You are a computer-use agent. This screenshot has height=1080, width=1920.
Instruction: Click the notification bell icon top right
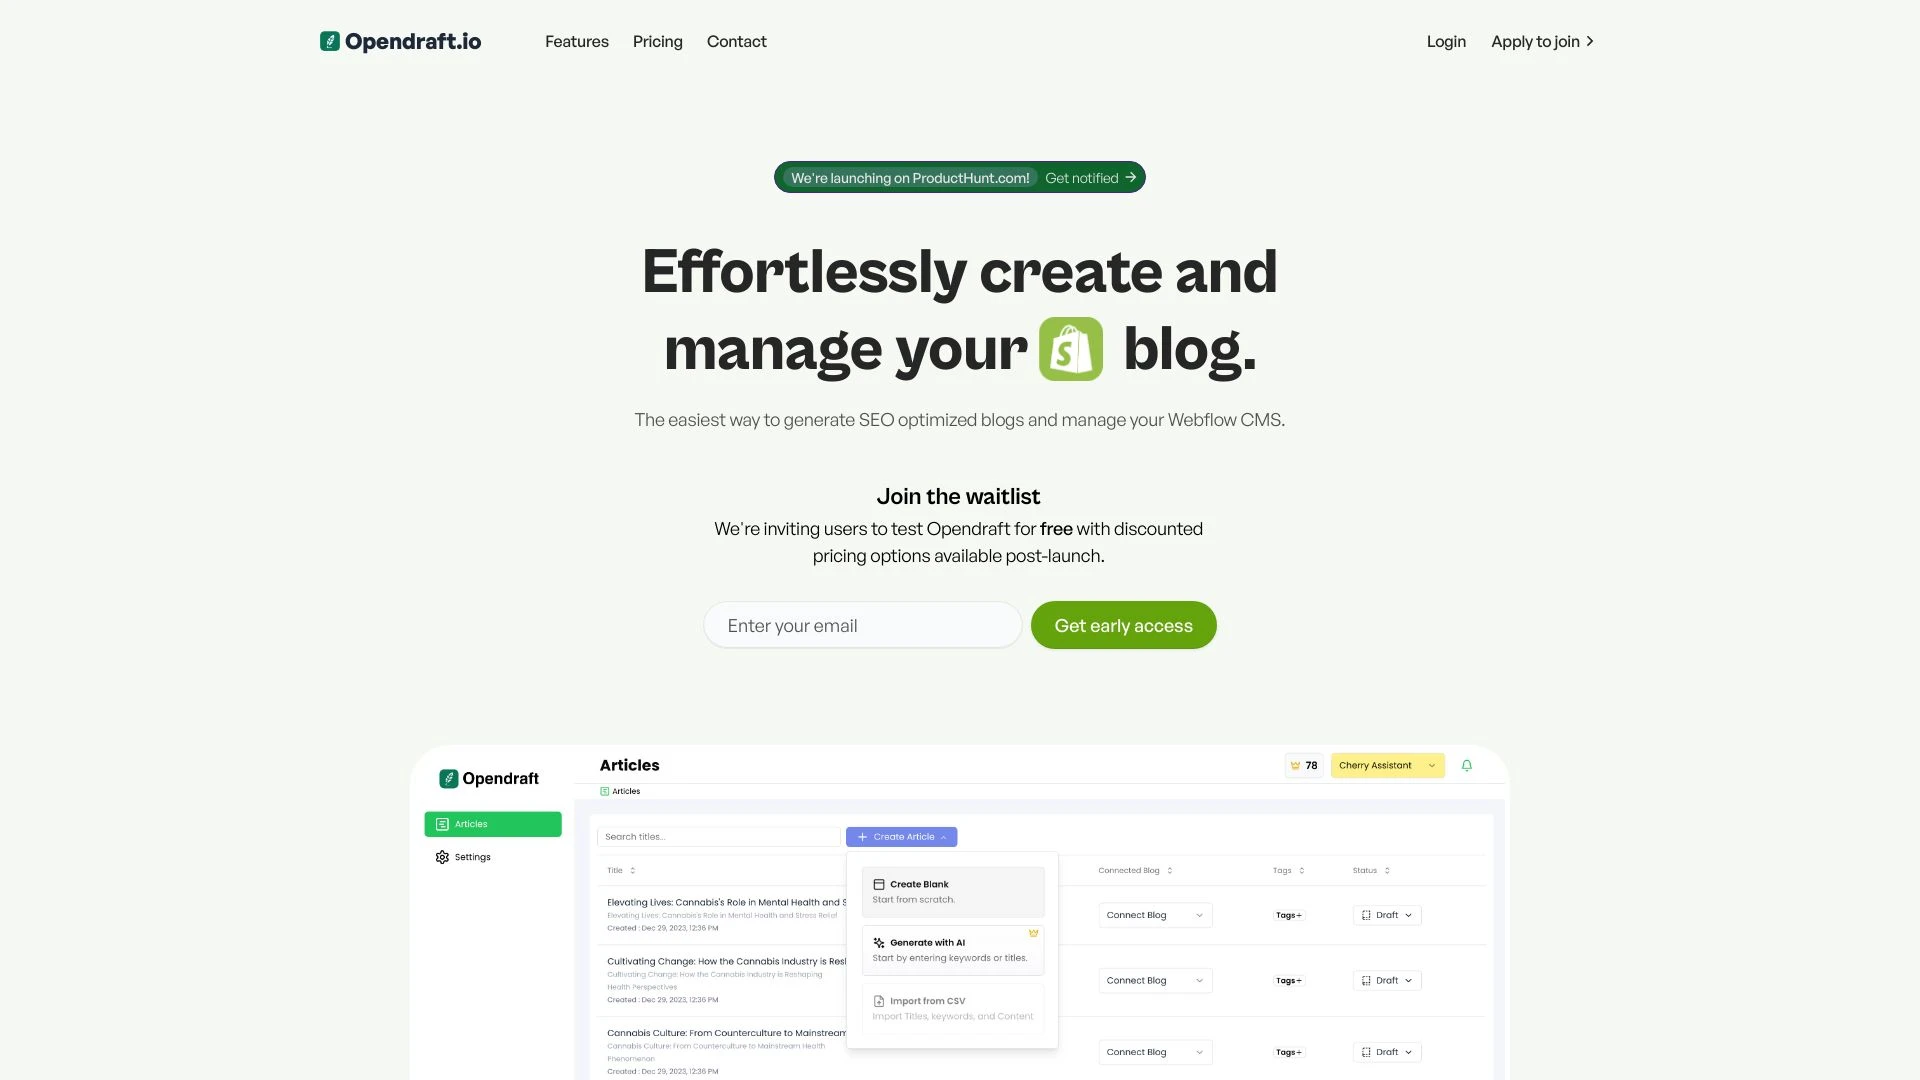tap(1466, 766)
